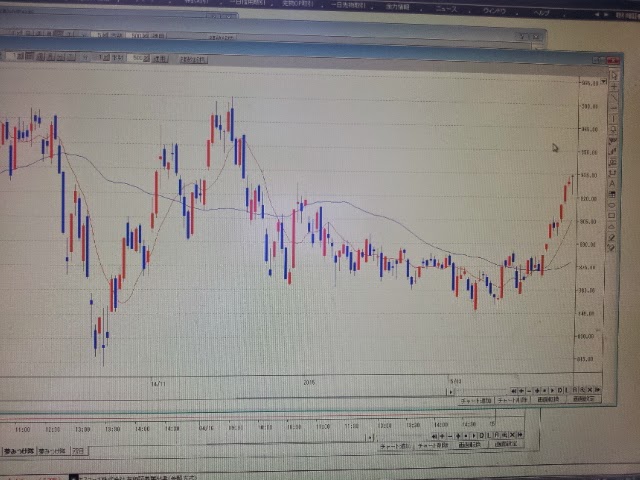Click back chart horizontal scrollbar right arrow
The image size is (640, 480).
(370, 438)
